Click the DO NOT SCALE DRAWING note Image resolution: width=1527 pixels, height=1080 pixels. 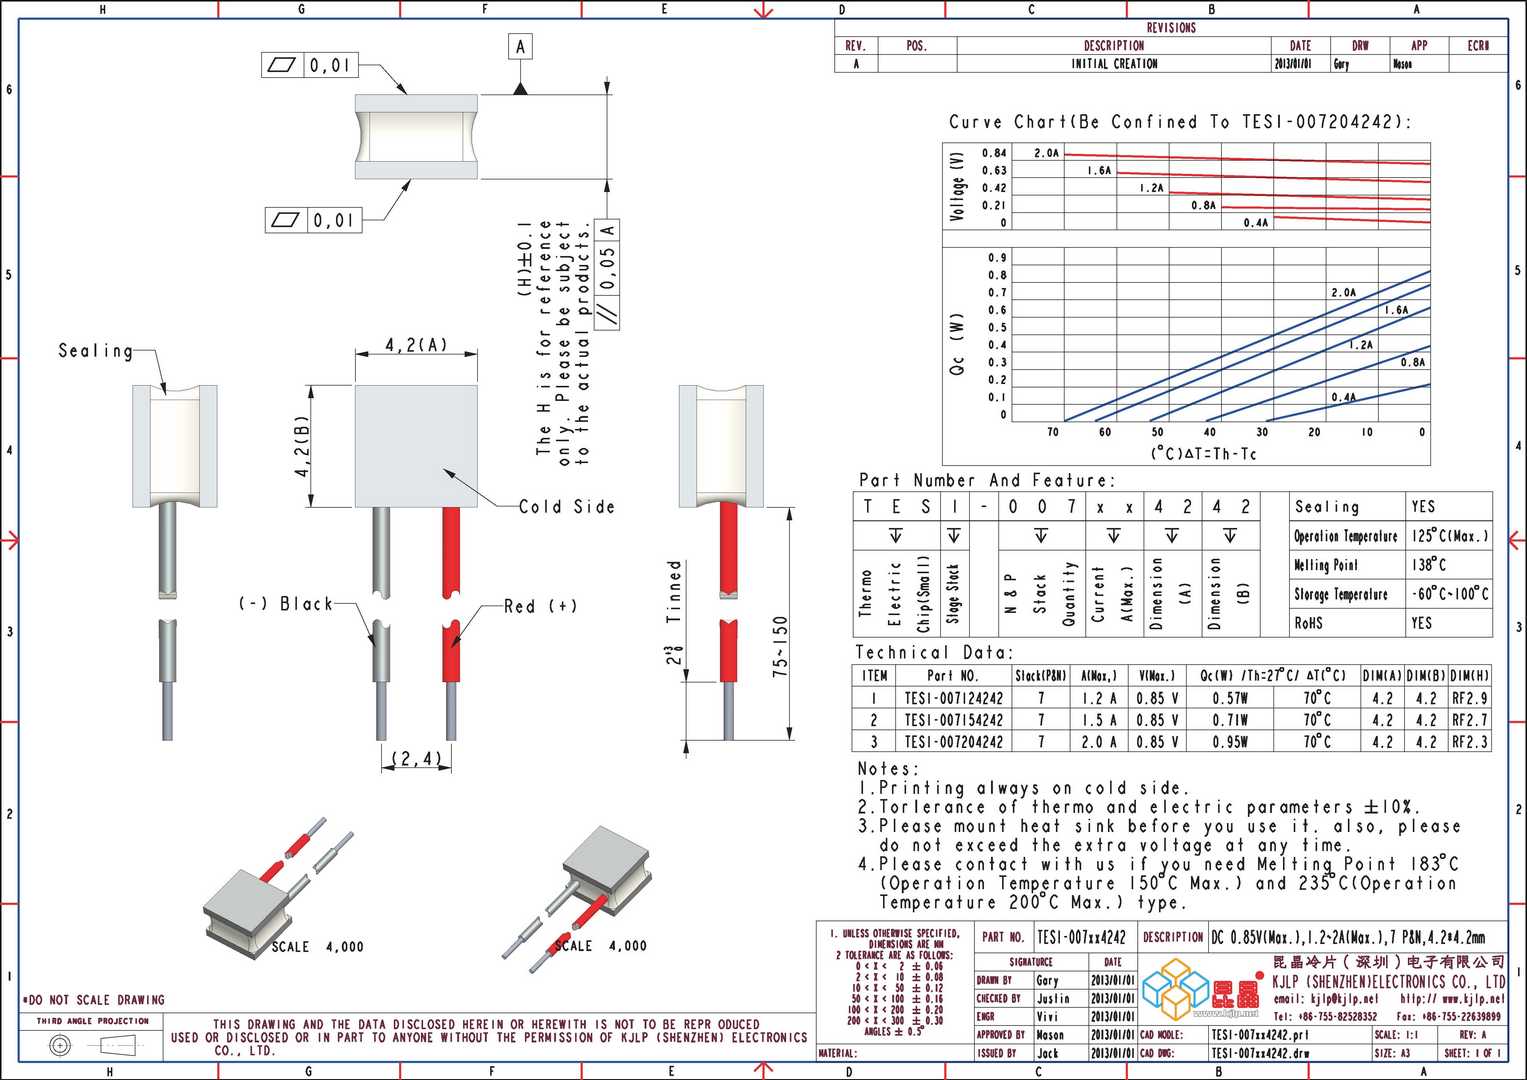coord(93,1000)
